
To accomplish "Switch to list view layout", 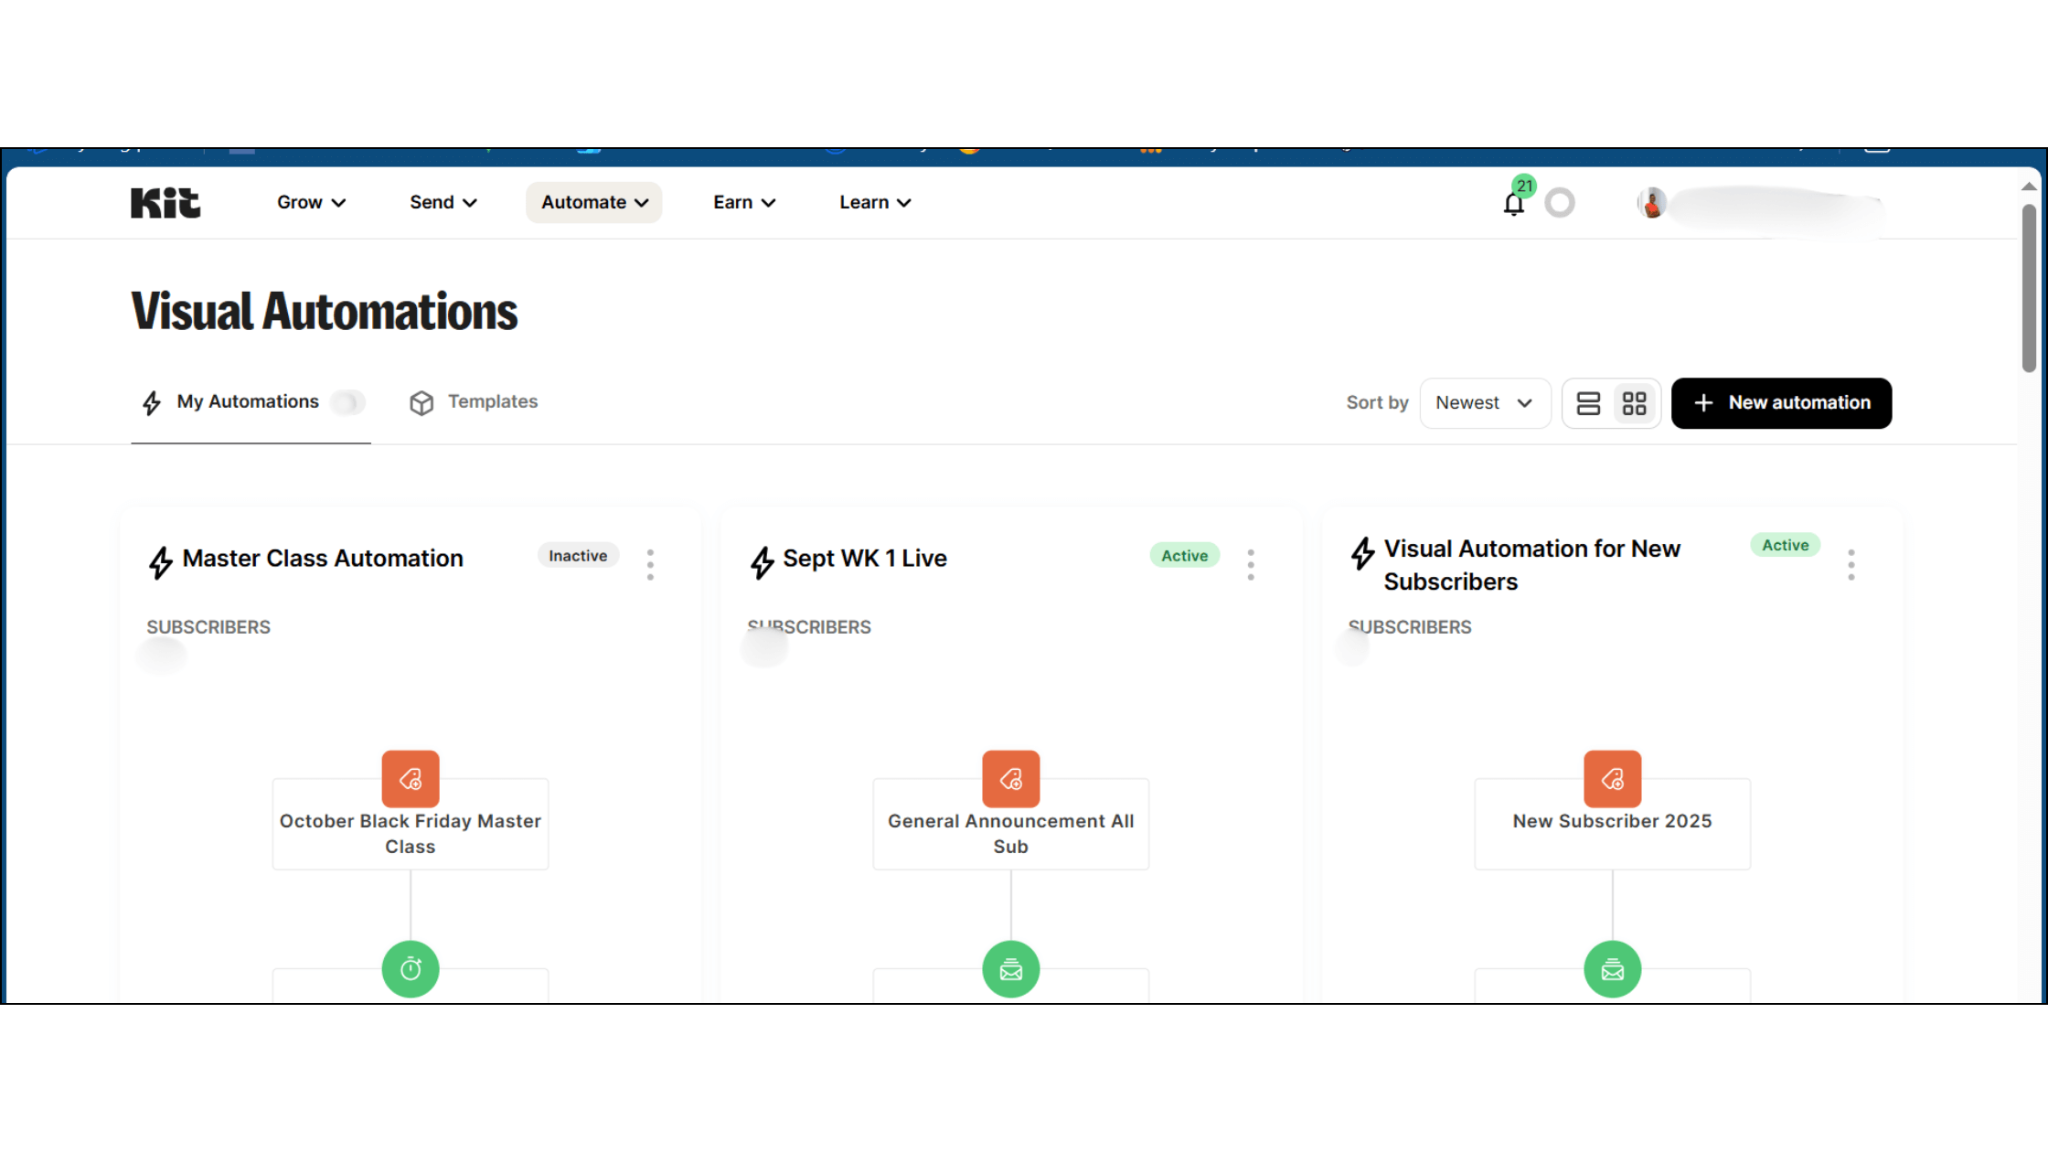I will click(1588, 403).
